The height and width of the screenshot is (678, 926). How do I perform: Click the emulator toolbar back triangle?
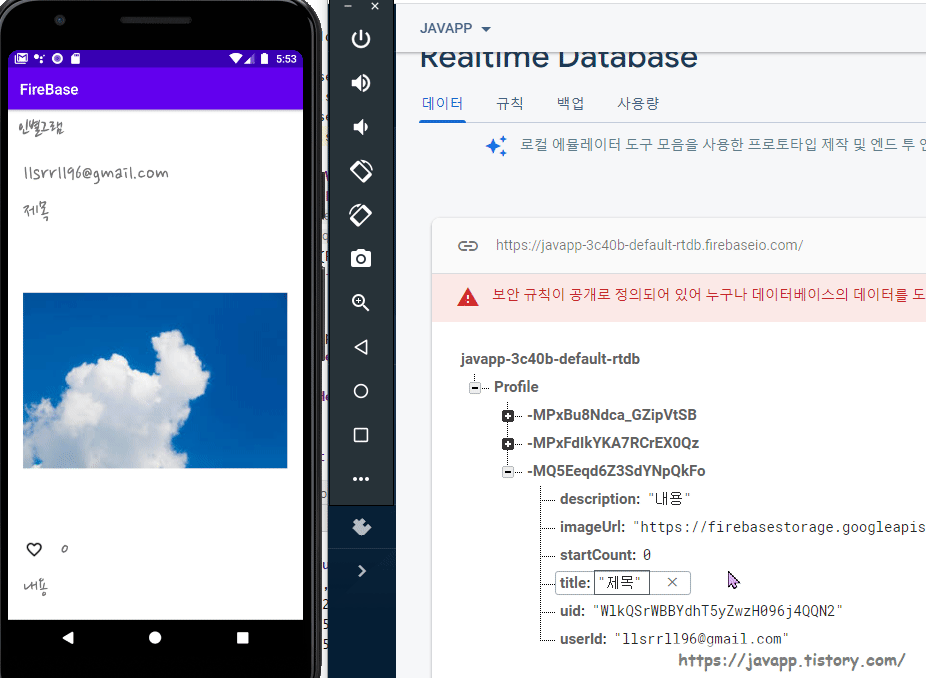361,347
